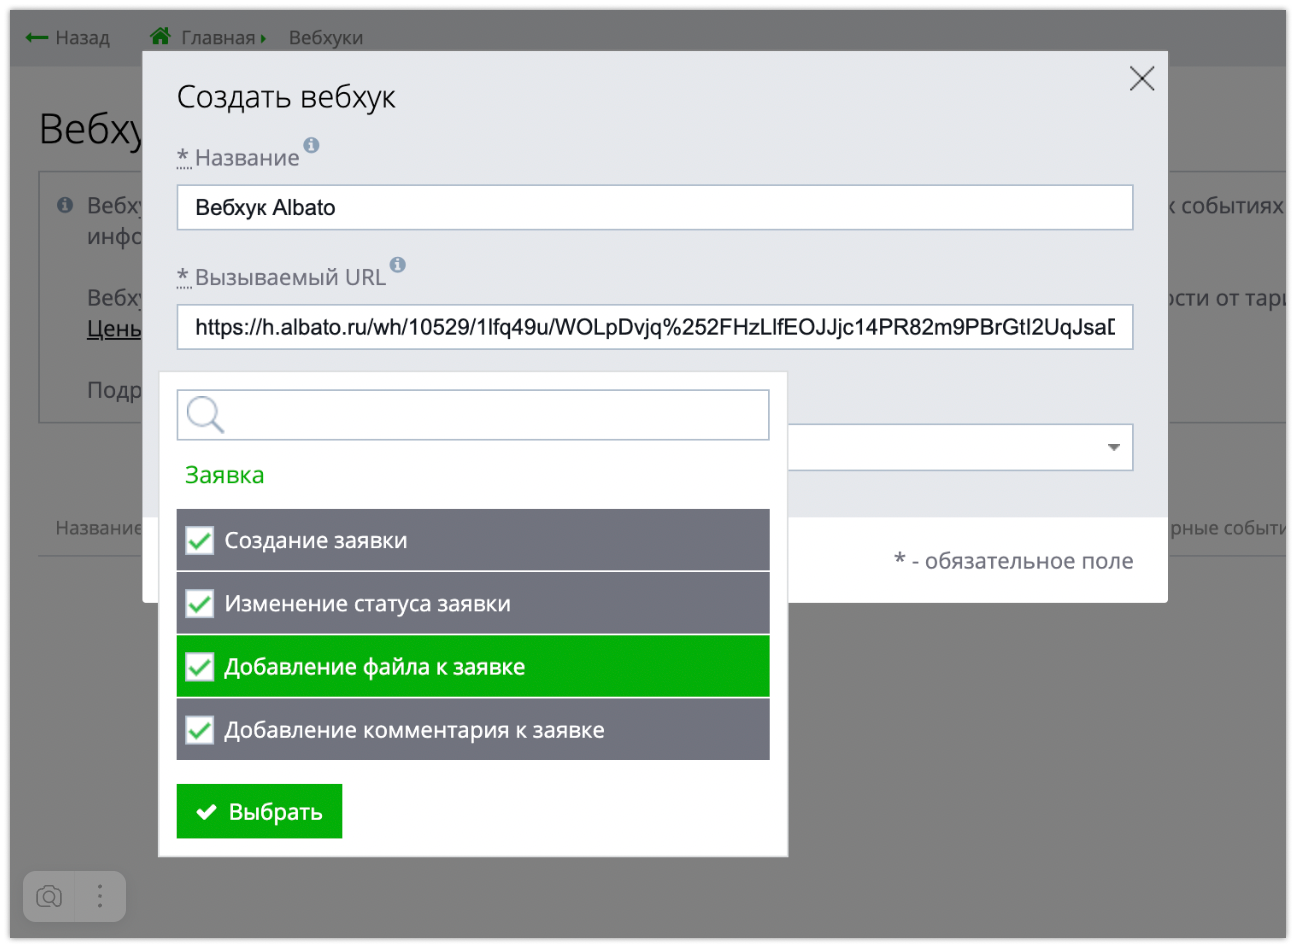Toggle Добавление файла к заявке checkbox
The height and width of the screenshot is (948, 1296).
[200, 667]
